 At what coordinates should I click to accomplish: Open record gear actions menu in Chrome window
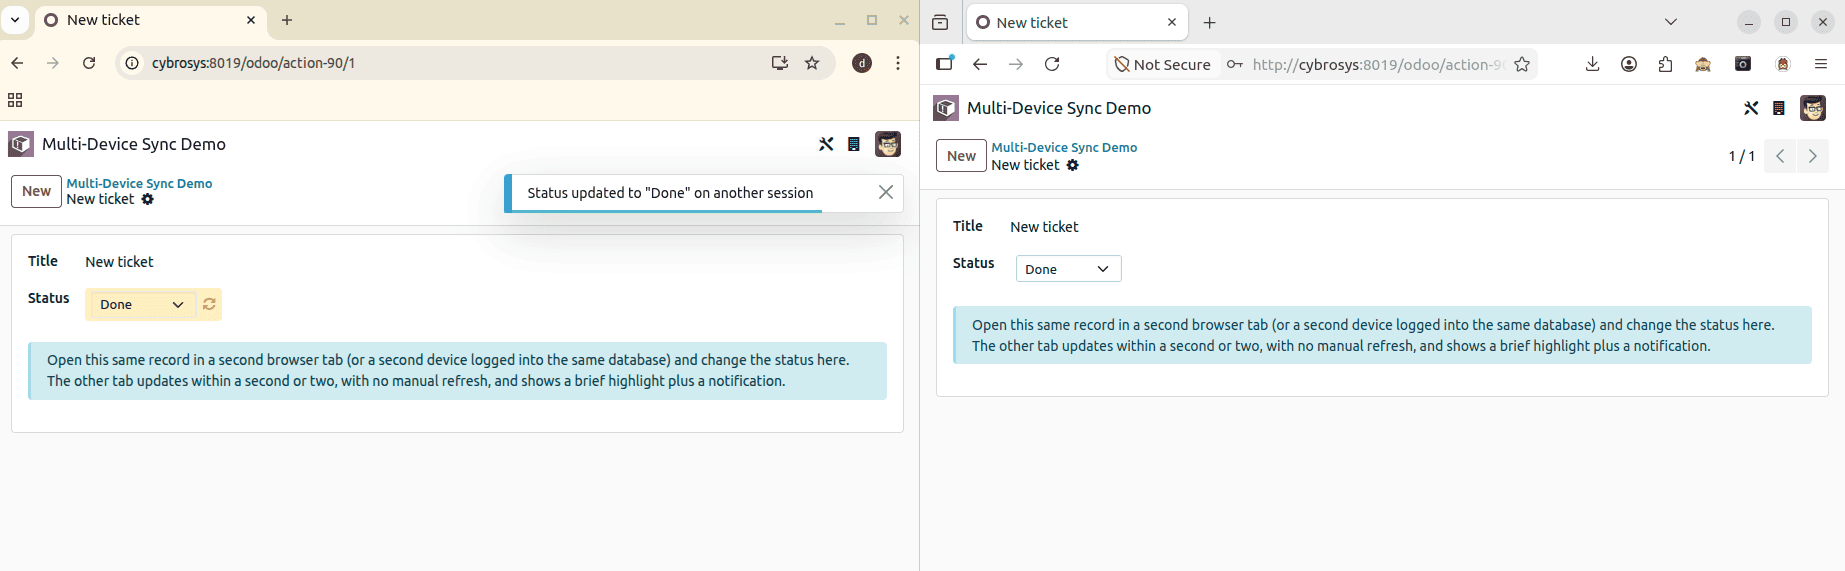click(147, 199)
